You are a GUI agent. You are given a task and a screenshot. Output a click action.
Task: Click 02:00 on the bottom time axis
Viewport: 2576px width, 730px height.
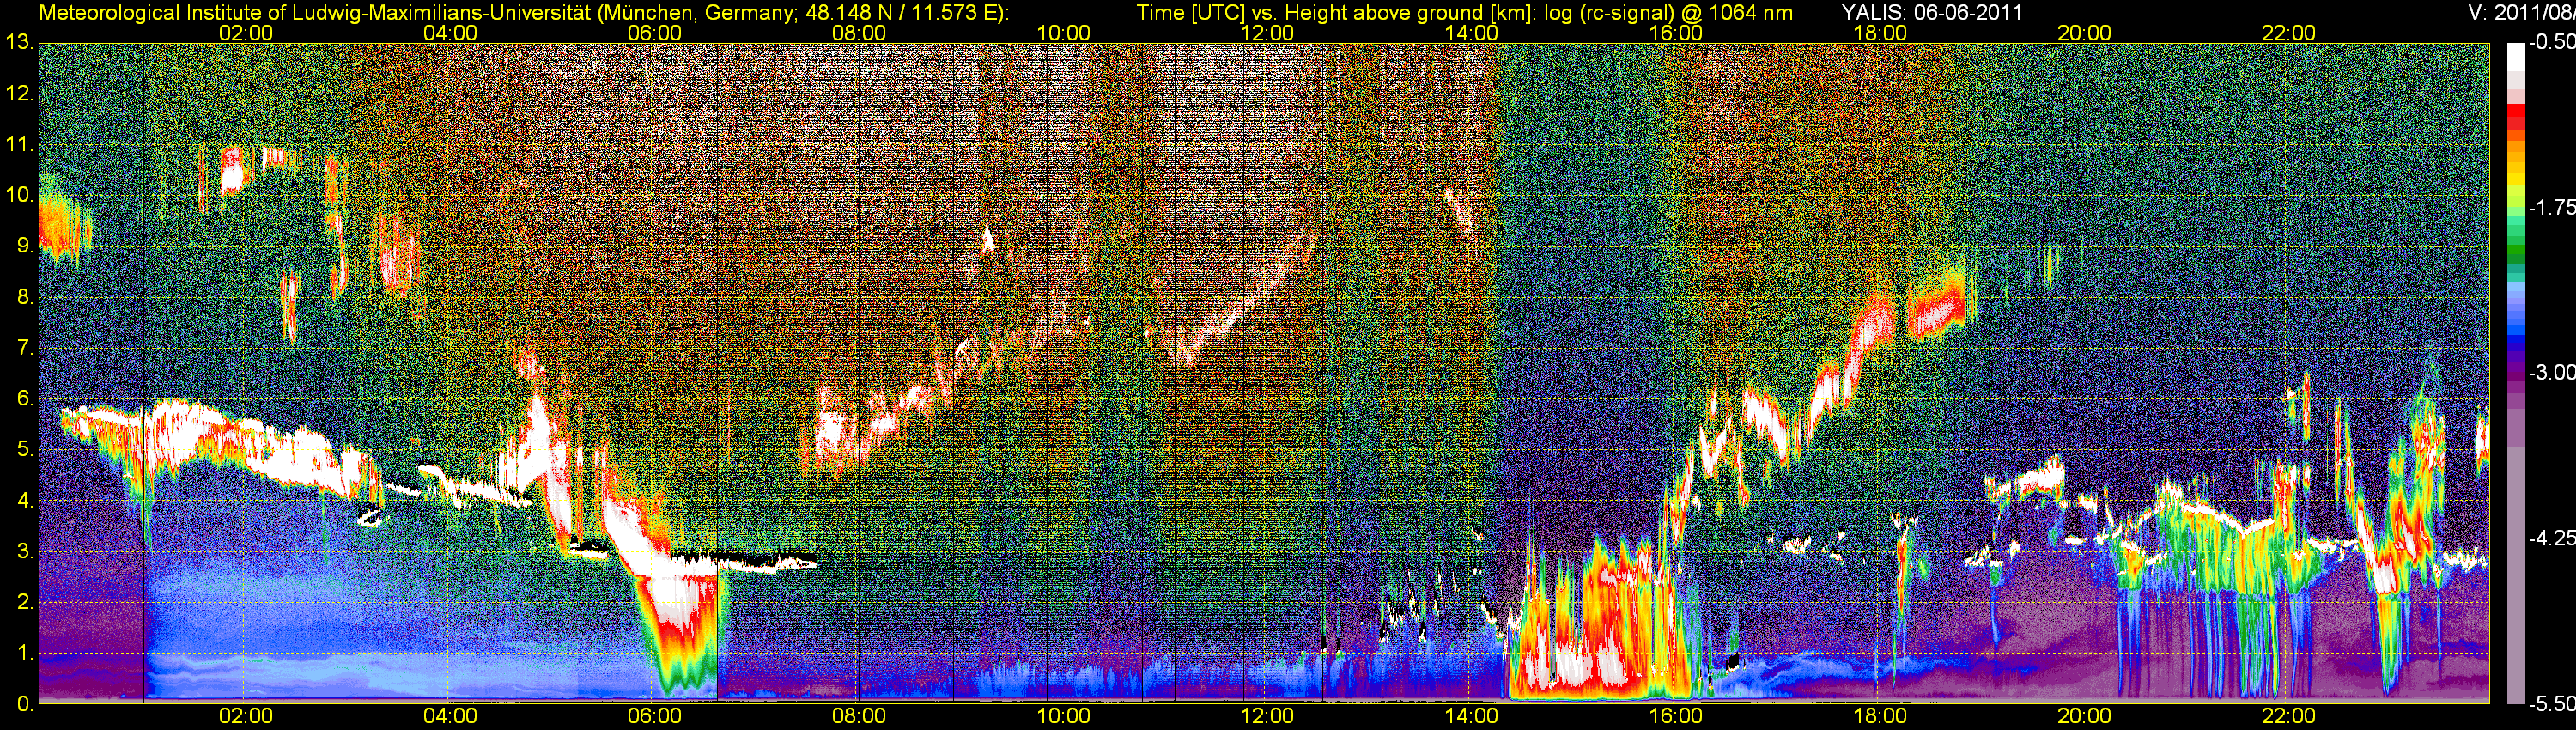[x=245, y=716]
